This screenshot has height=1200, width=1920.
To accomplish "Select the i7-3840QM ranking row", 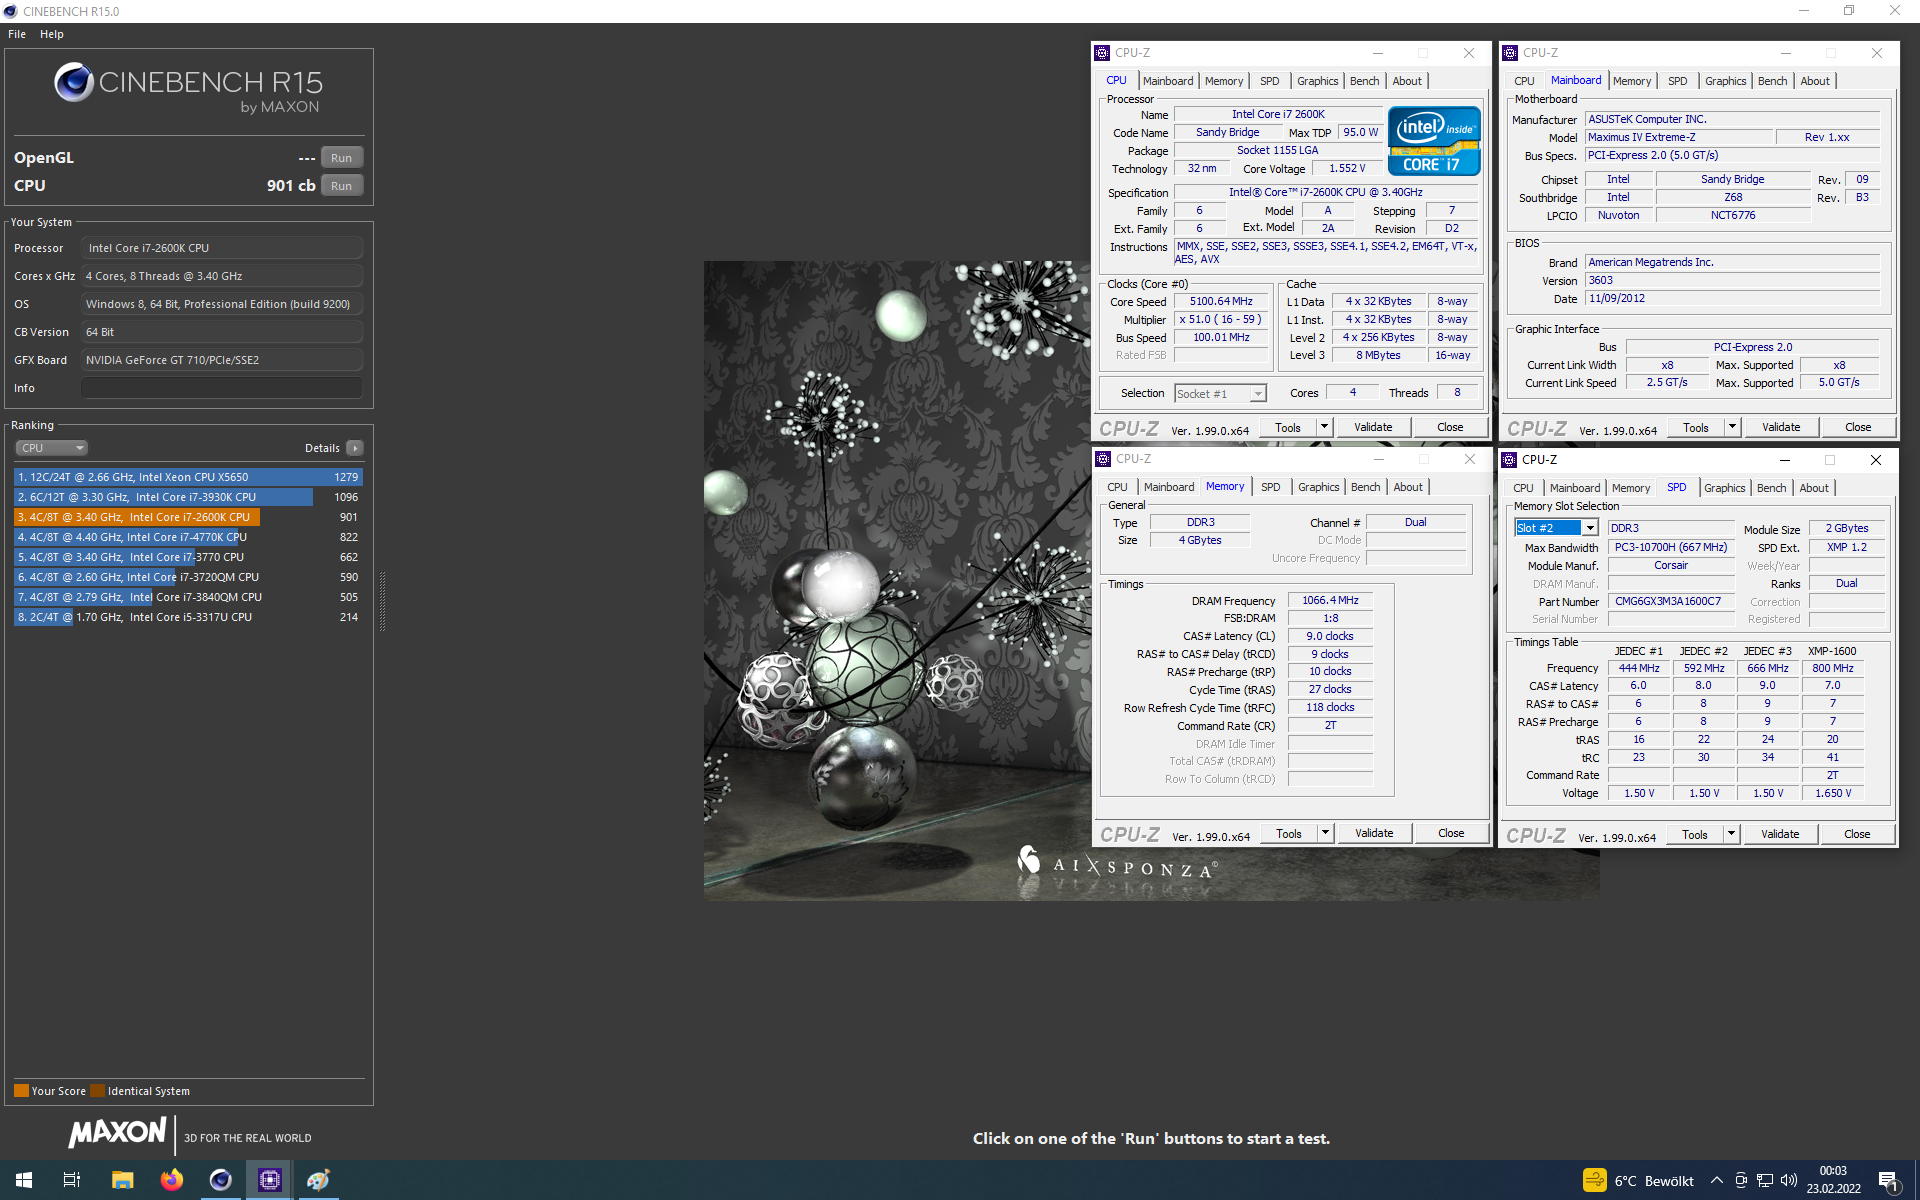I will pos(188,597).
